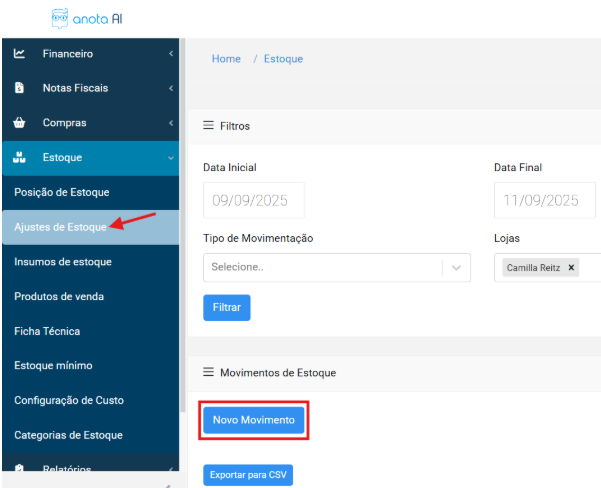The width and height of the screenshot is (601, 488).
Task: Collapse the Estoque menu section
Action: point(170,158)
